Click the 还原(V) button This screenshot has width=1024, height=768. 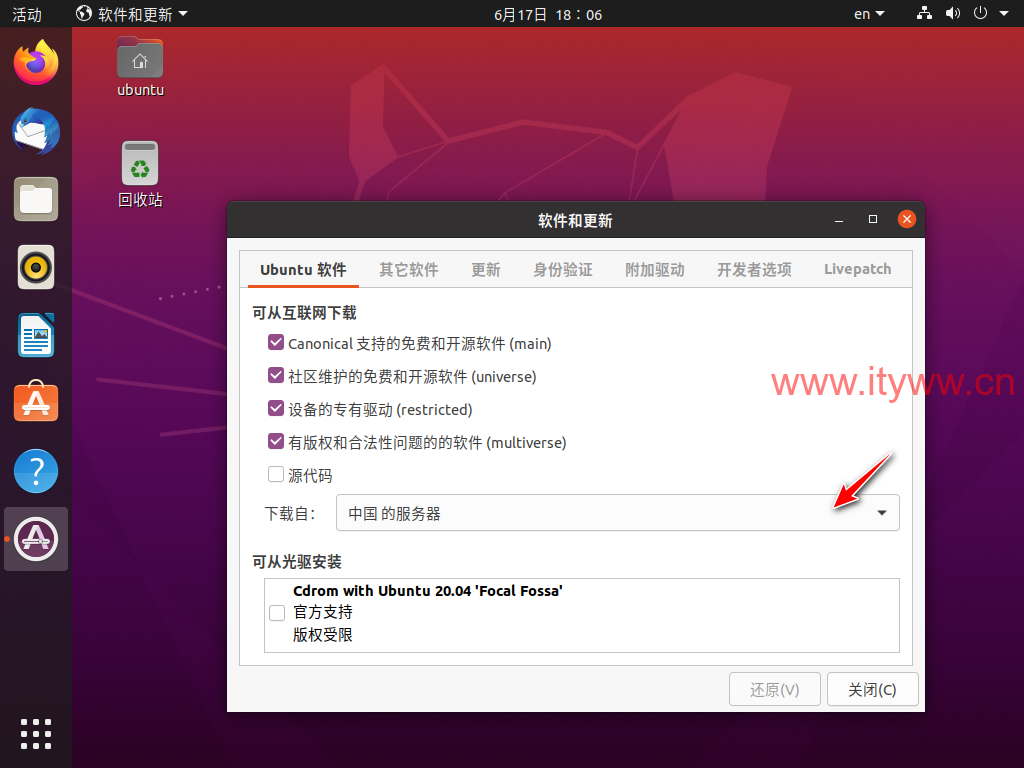(x=775, y=689)
